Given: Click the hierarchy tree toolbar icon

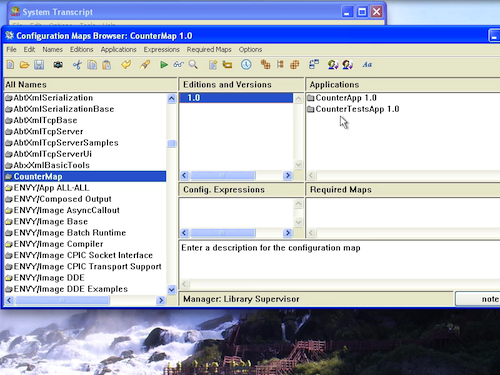Looking at the screenshot, I should (280, 64).
